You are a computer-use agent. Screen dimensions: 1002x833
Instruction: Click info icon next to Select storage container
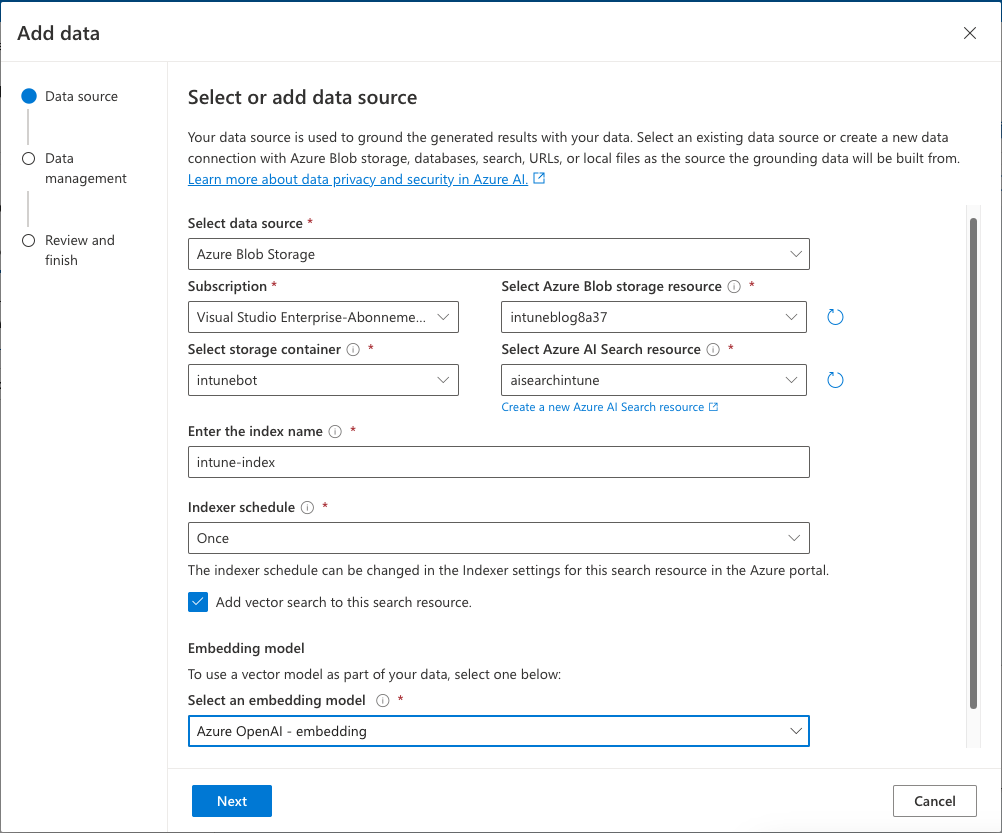click(x=351, y=350)
